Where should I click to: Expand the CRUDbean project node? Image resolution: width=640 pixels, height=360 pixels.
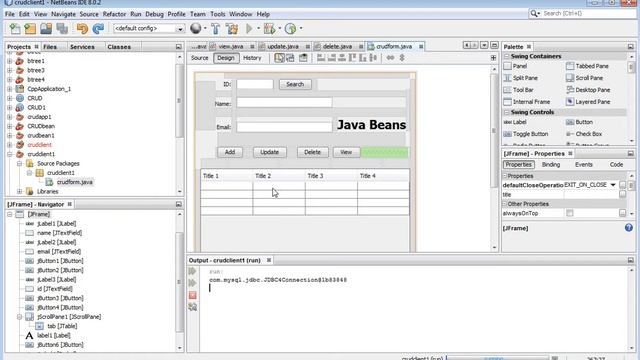point(10,126)
